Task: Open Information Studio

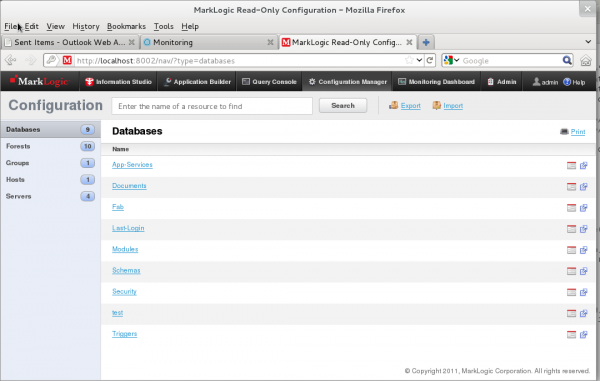Action: pos(118,81)
